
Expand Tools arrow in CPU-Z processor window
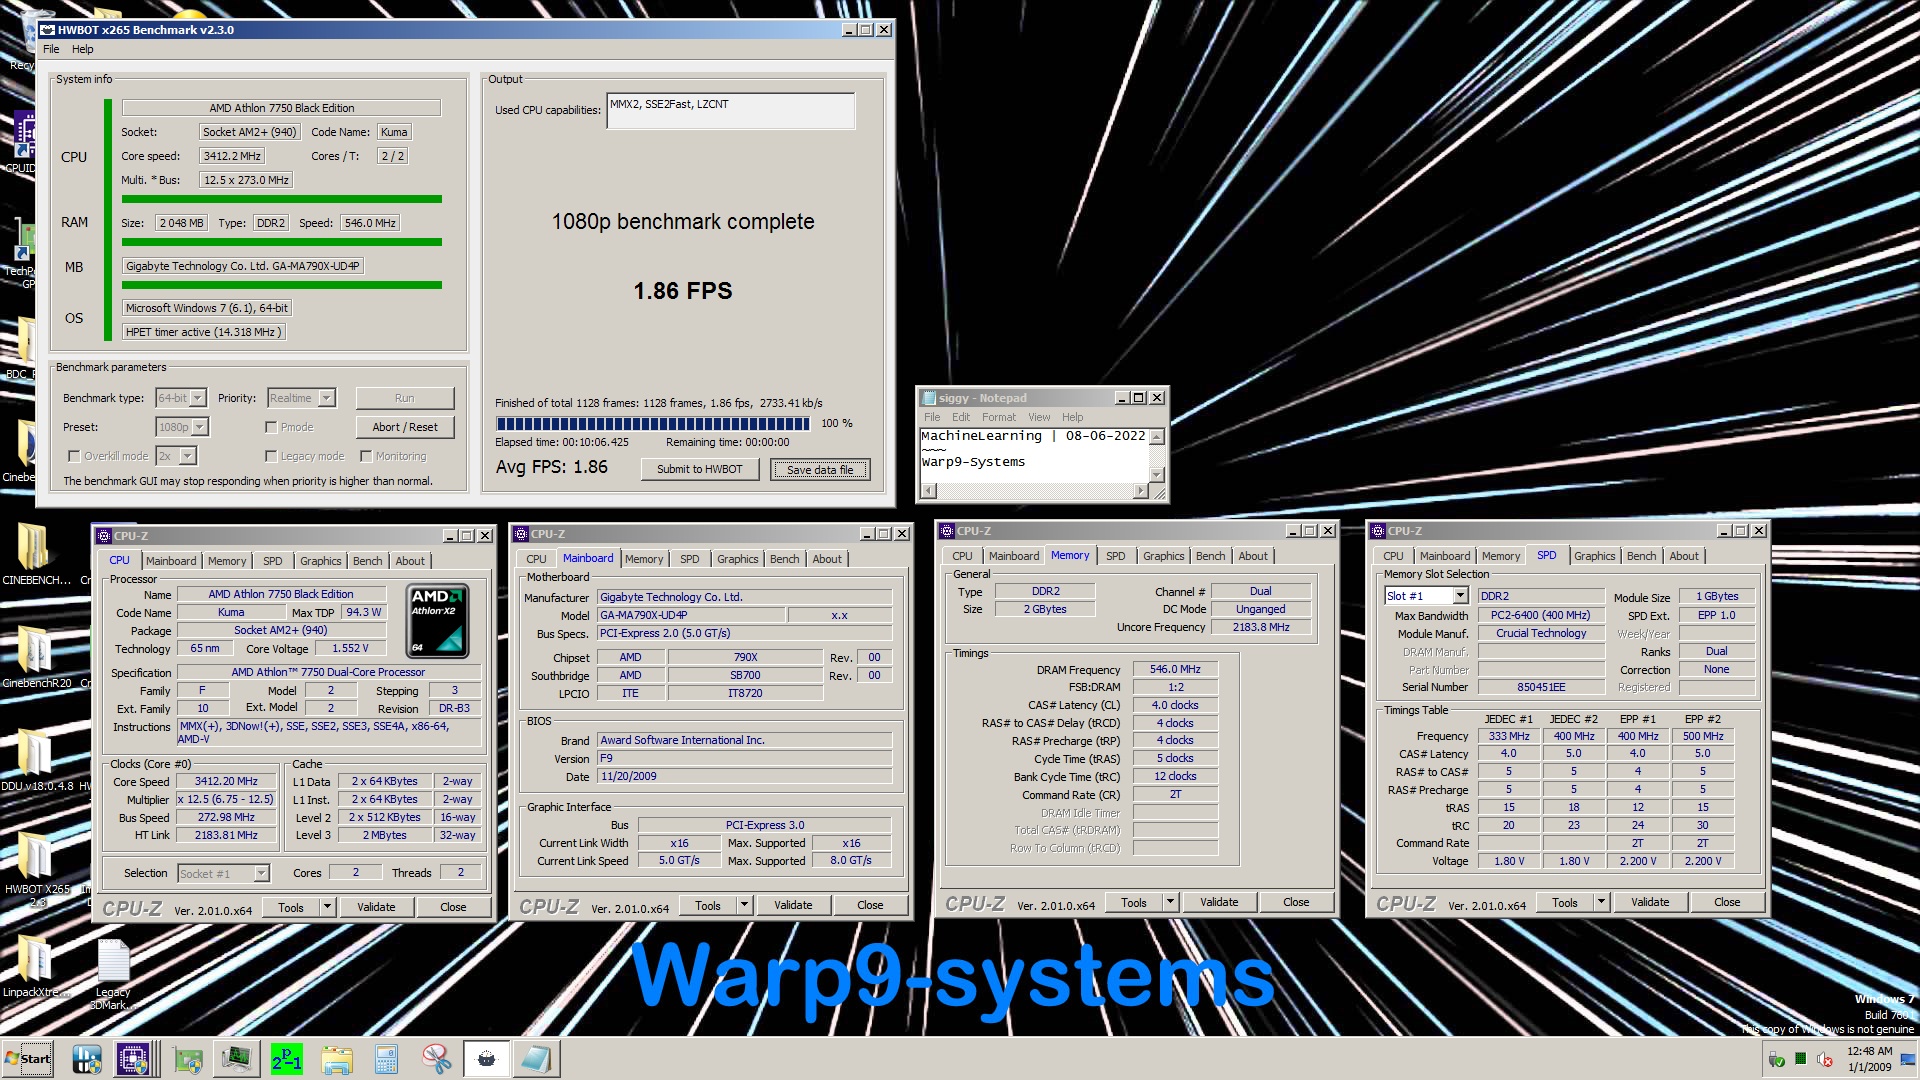click(x=327, y=907)
